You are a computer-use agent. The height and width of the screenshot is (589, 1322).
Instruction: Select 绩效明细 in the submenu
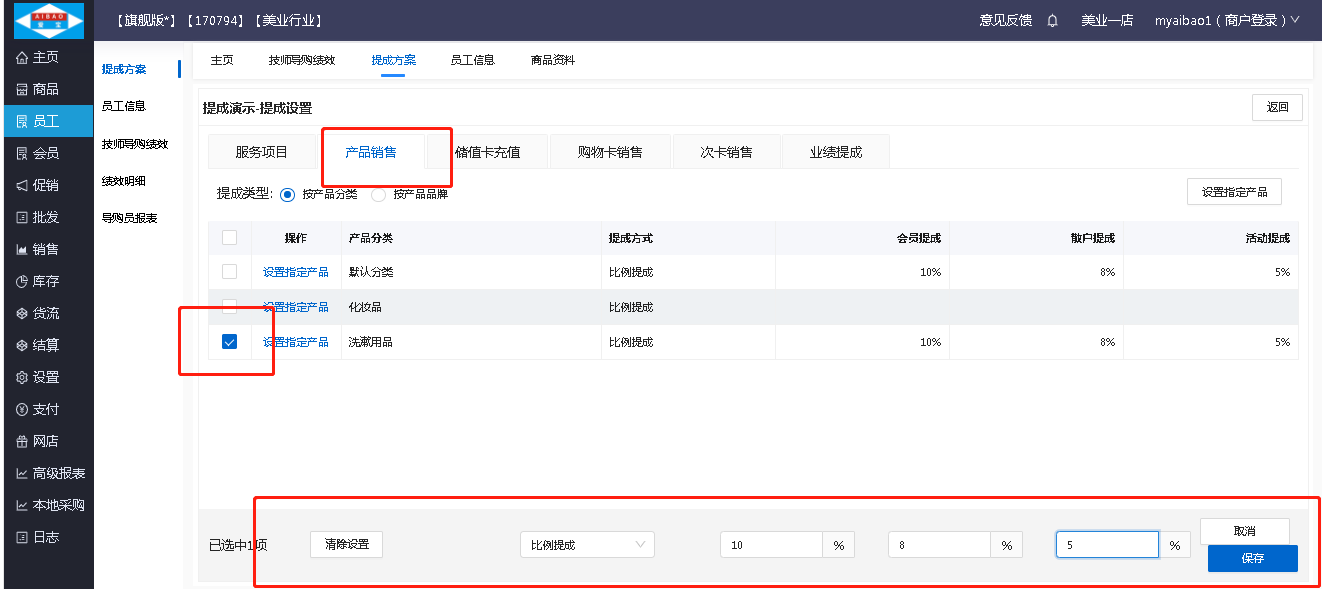(124, 181)
